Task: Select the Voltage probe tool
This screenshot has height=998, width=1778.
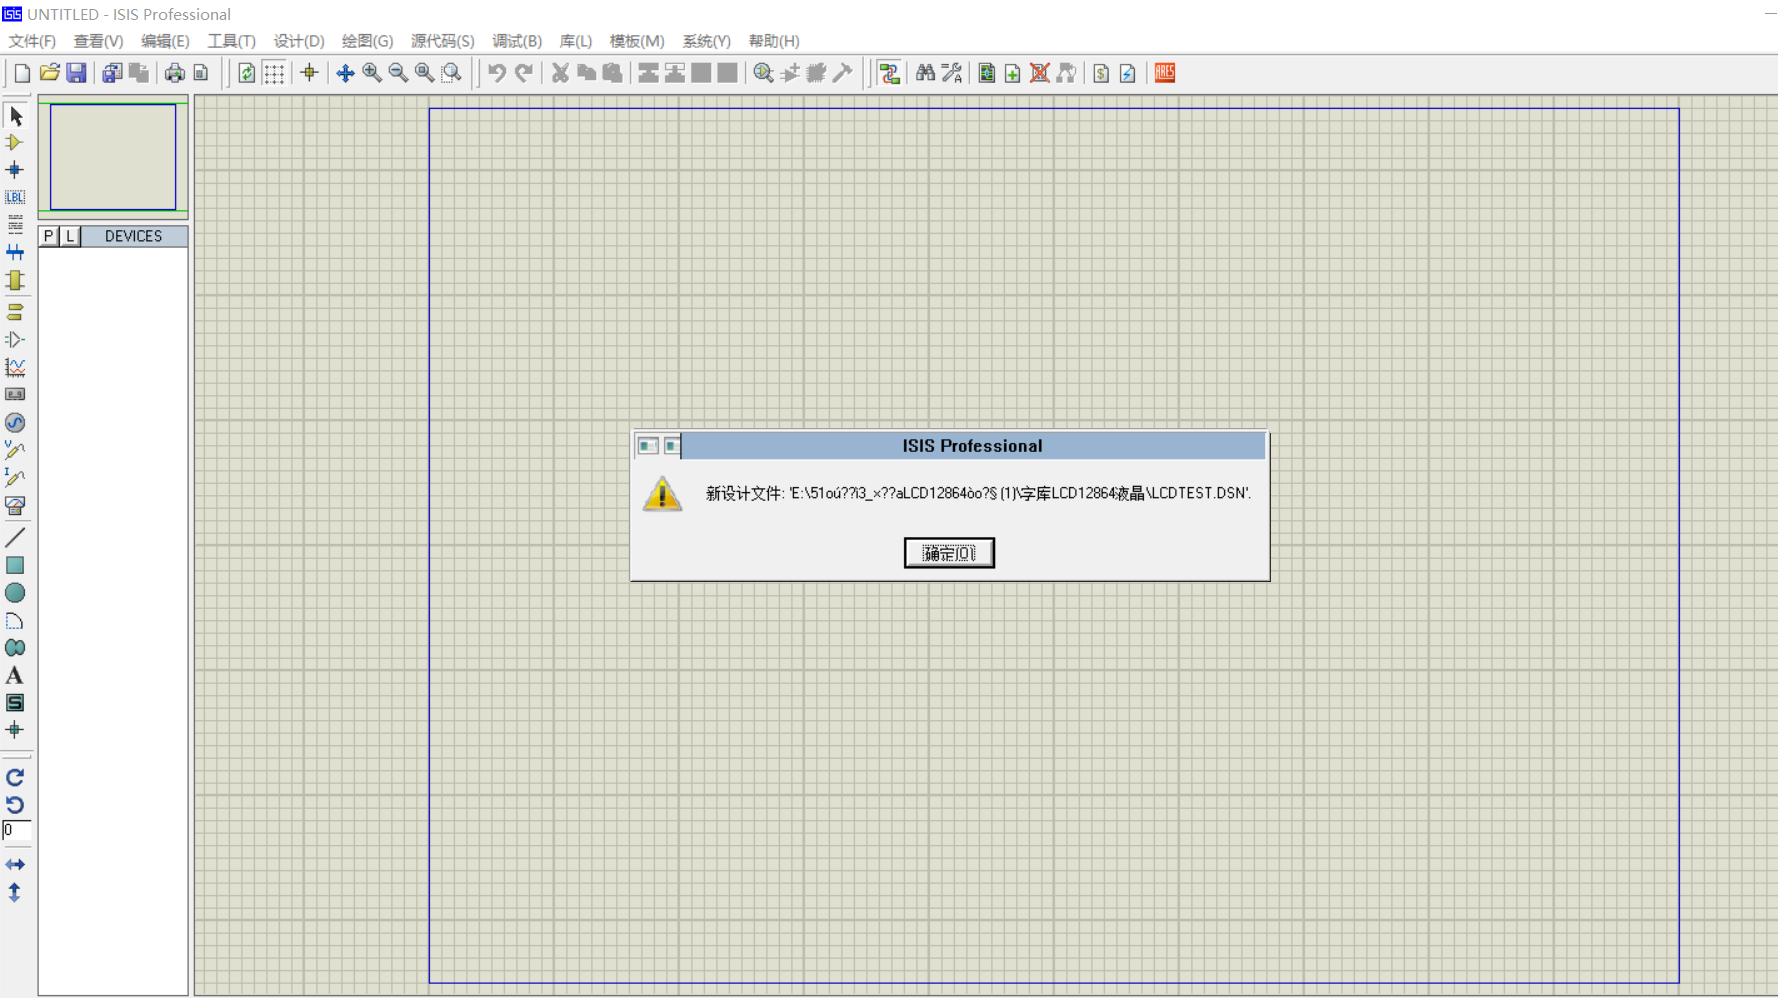Action: (x=15, y=450)
